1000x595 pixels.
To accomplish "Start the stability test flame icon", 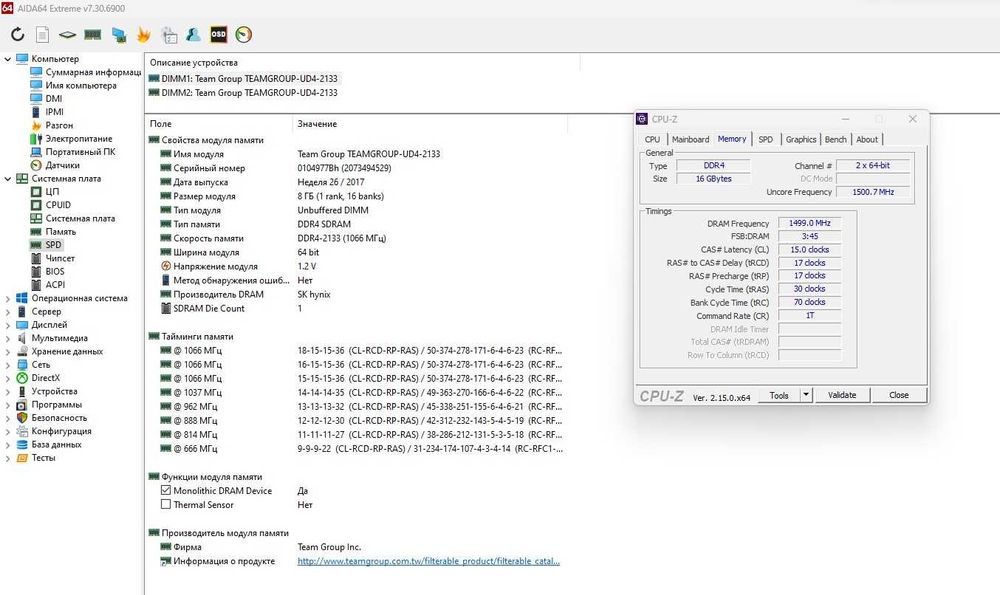I will (x=143, y=34).
